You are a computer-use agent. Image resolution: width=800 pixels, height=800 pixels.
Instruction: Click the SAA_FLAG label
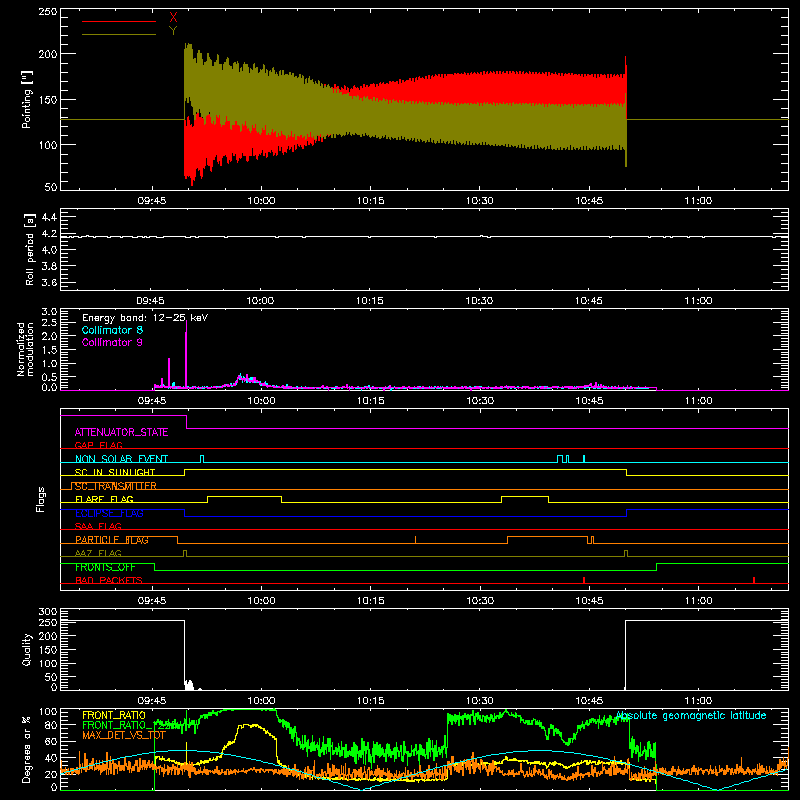pos(98,526)
